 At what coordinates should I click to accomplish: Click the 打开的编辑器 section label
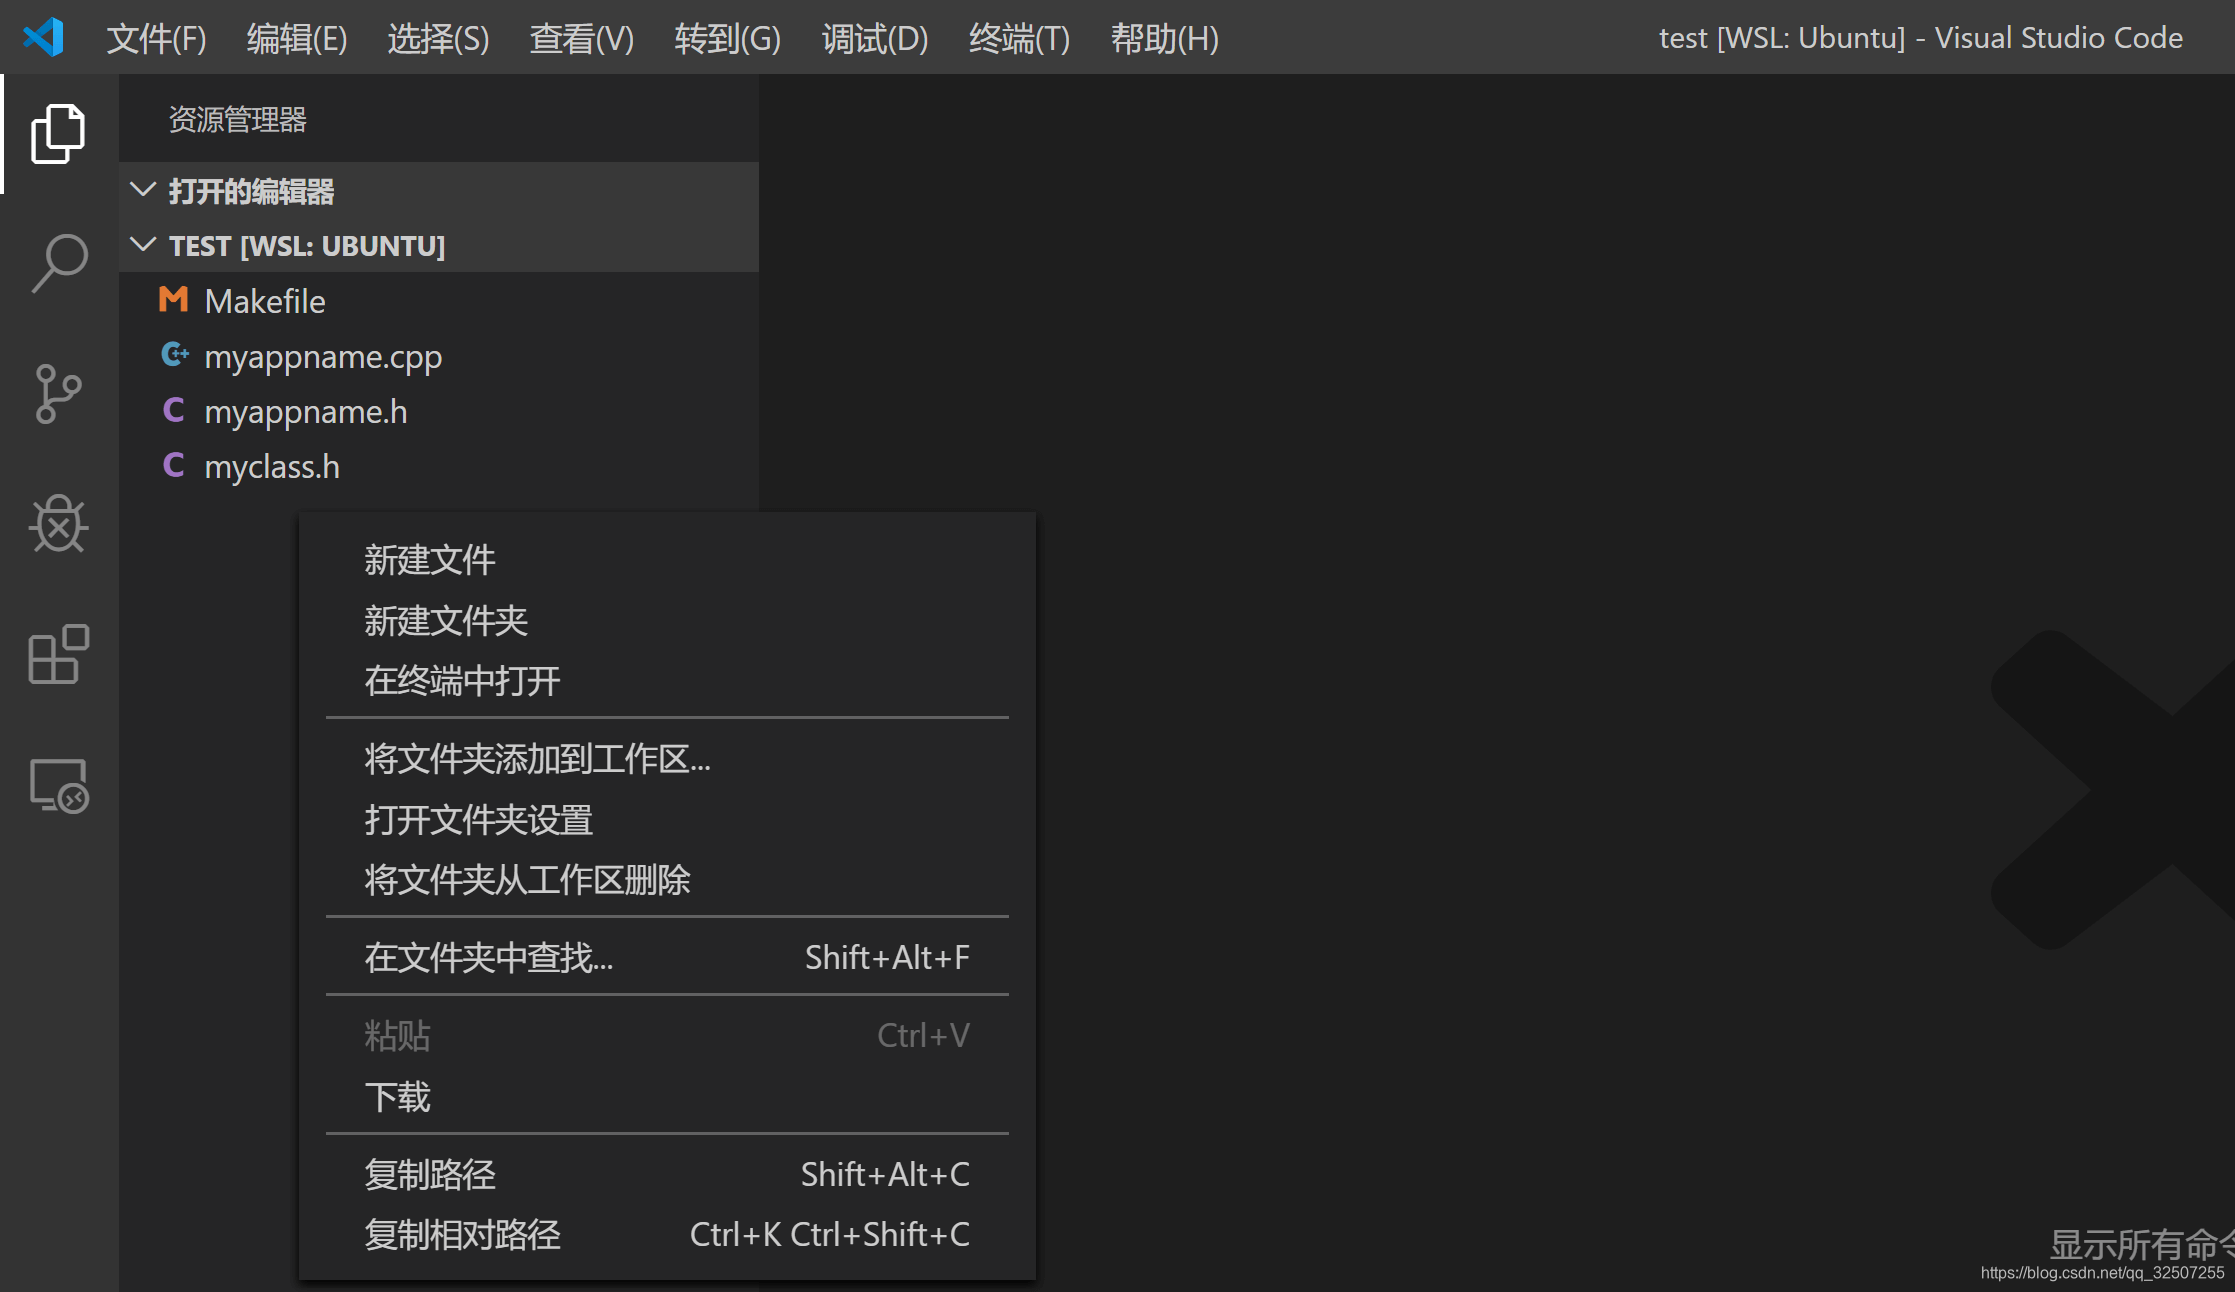tap(251, 191)
